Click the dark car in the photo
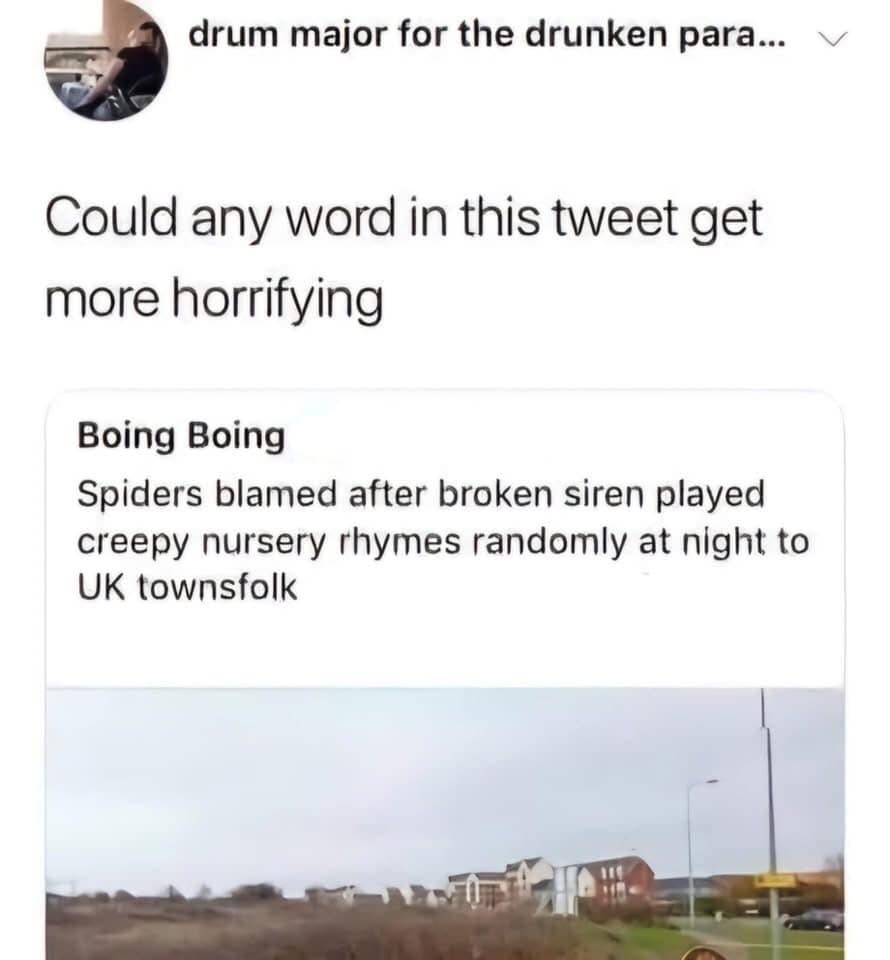 pos(813,920)
